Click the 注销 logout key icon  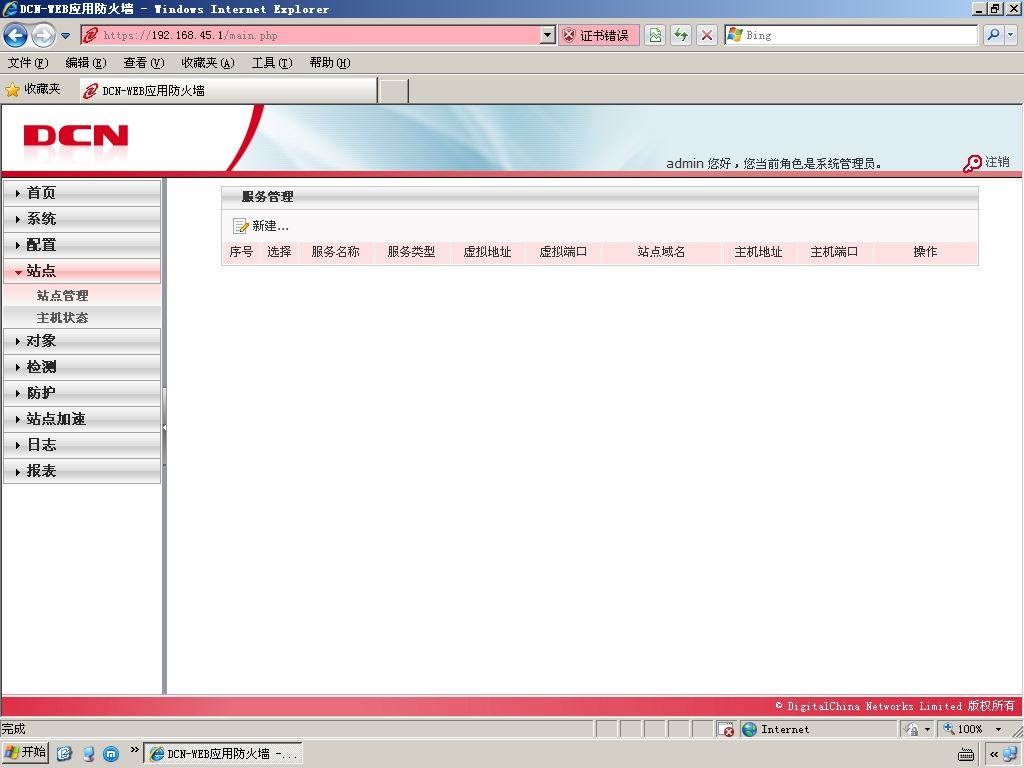(x=972, y=163)
